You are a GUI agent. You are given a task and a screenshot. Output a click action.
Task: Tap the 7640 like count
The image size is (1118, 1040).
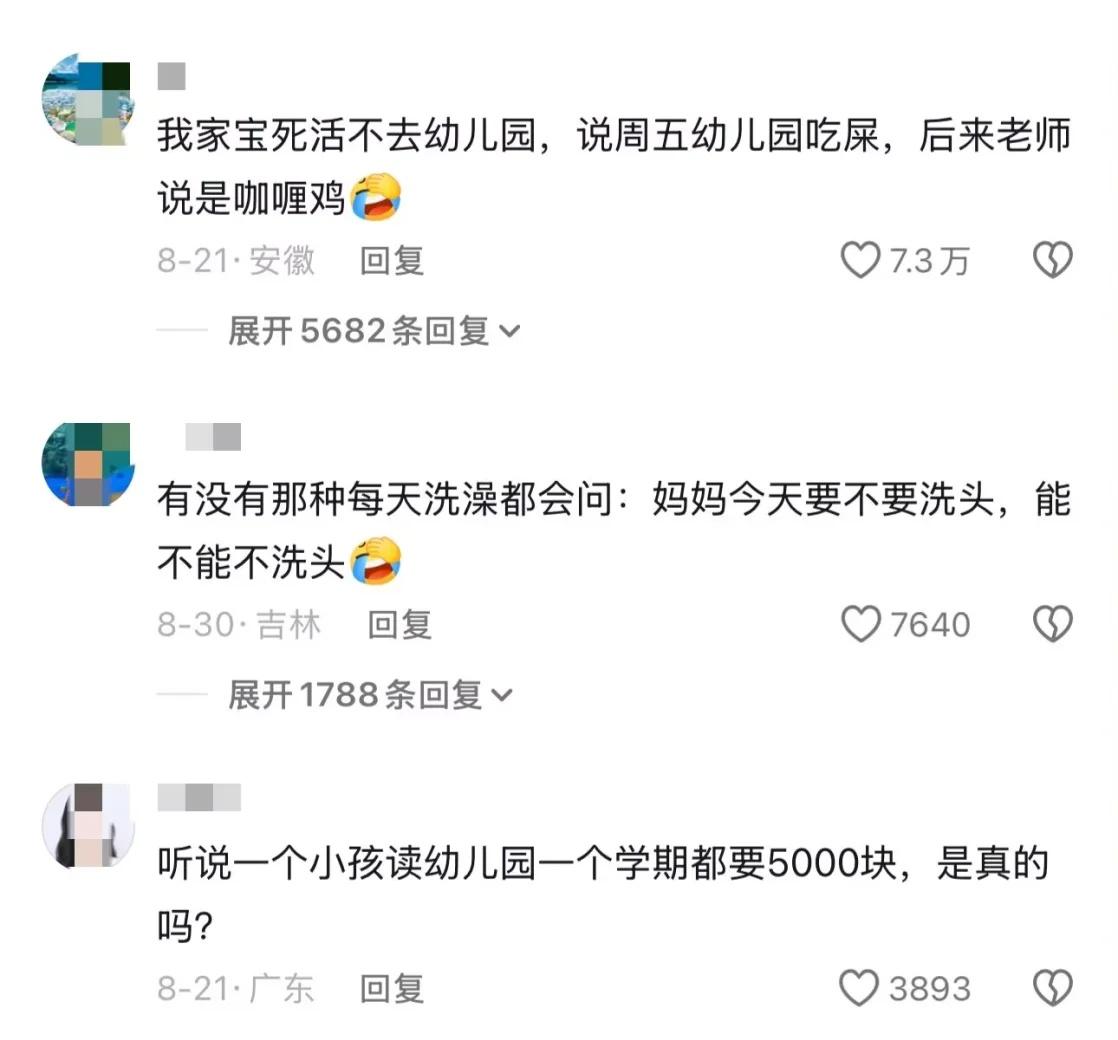click(x=930, y=624)
